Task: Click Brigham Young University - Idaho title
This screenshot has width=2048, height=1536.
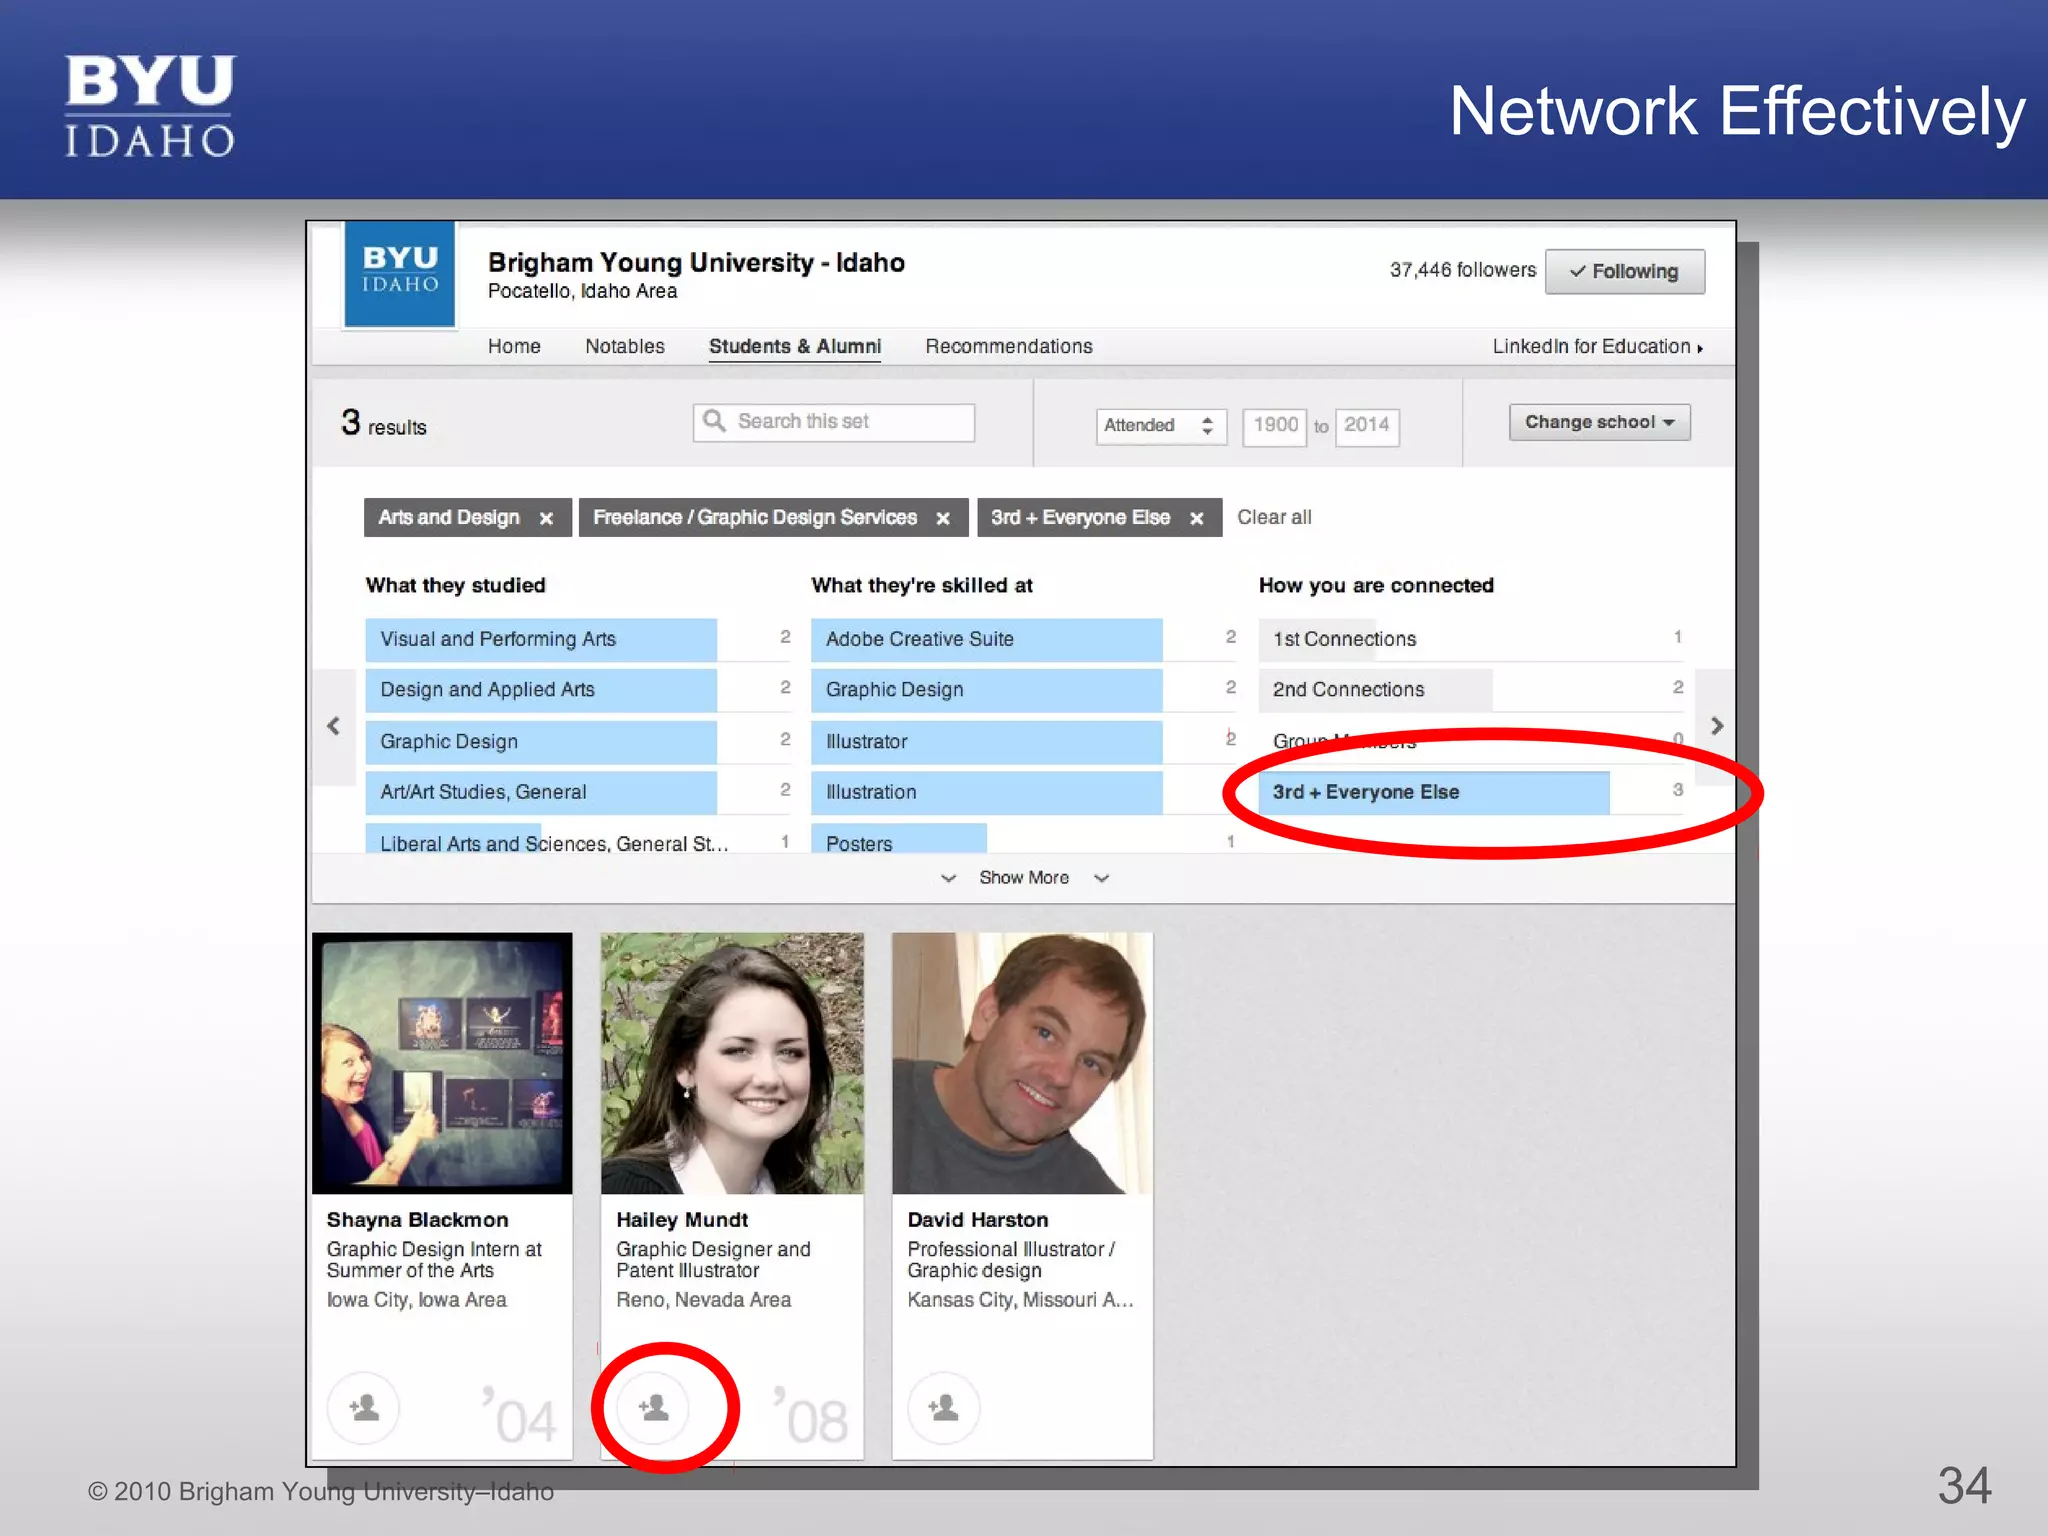Action: 696,263
